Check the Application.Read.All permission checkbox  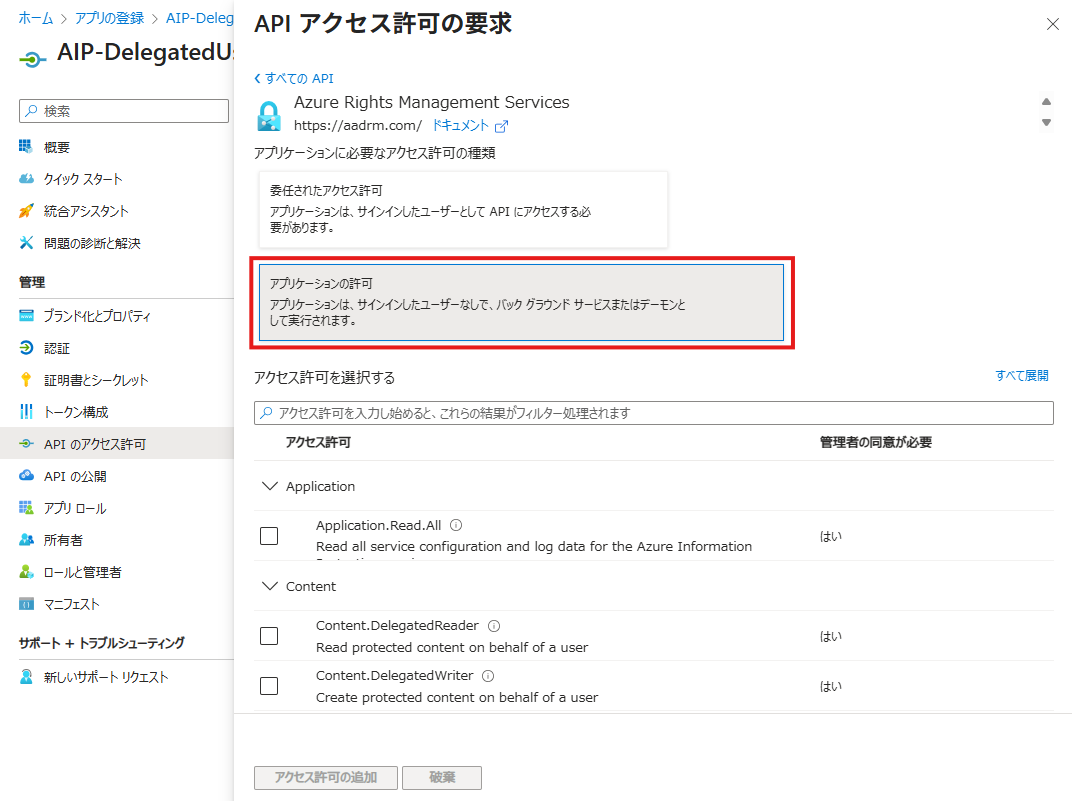point(269,536)
